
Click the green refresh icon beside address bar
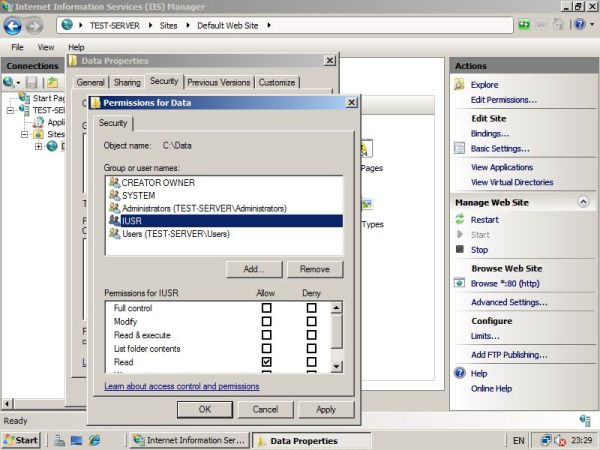point(524,25)
